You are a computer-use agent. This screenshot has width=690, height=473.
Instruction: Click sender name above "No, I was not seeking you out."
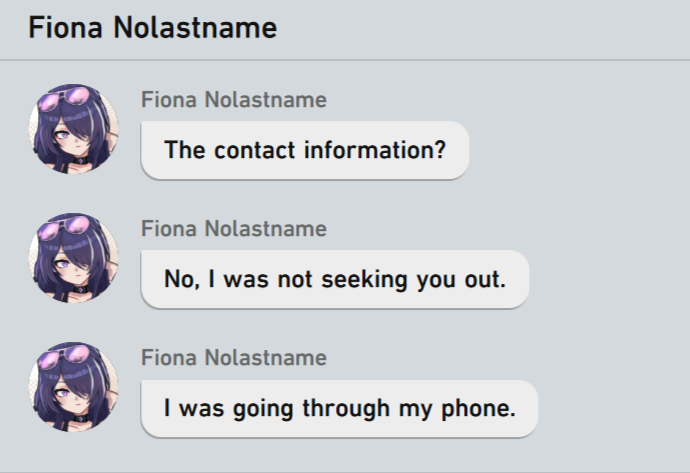tap(233, 229)
